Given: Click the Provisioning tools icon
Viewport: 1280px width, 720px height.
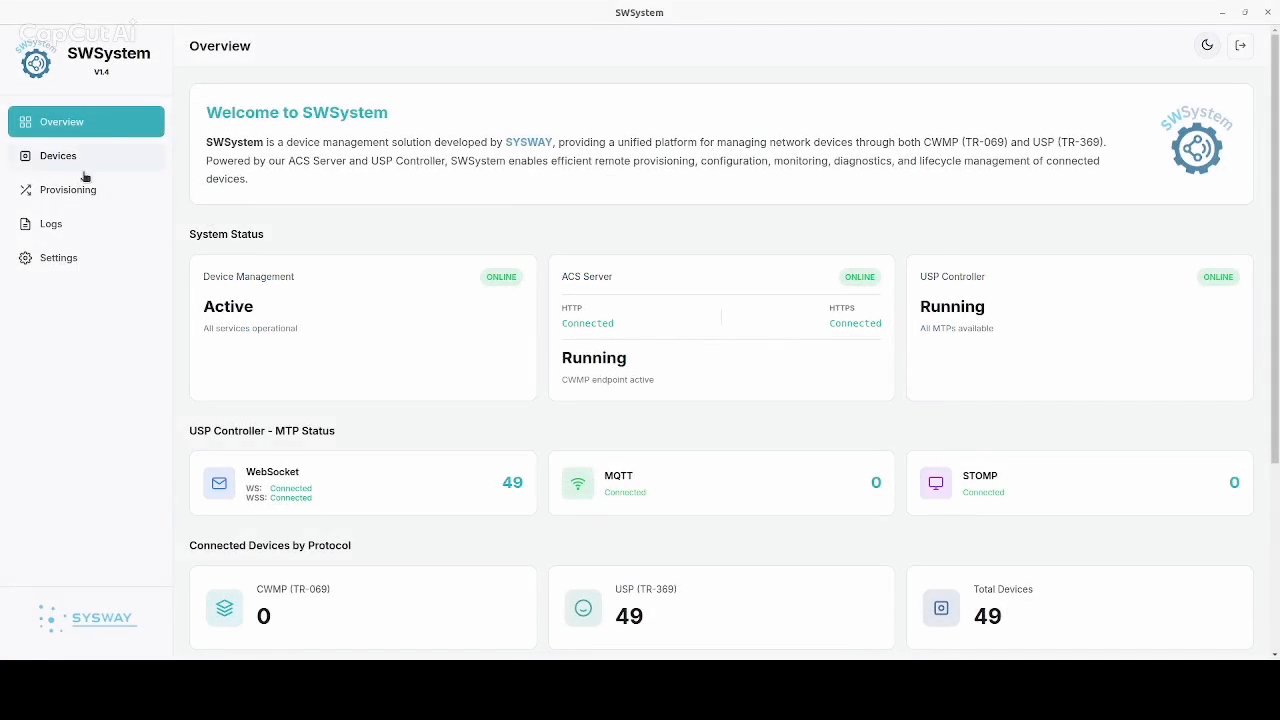Looking at the screenshot, I should [x=25, y=190].
